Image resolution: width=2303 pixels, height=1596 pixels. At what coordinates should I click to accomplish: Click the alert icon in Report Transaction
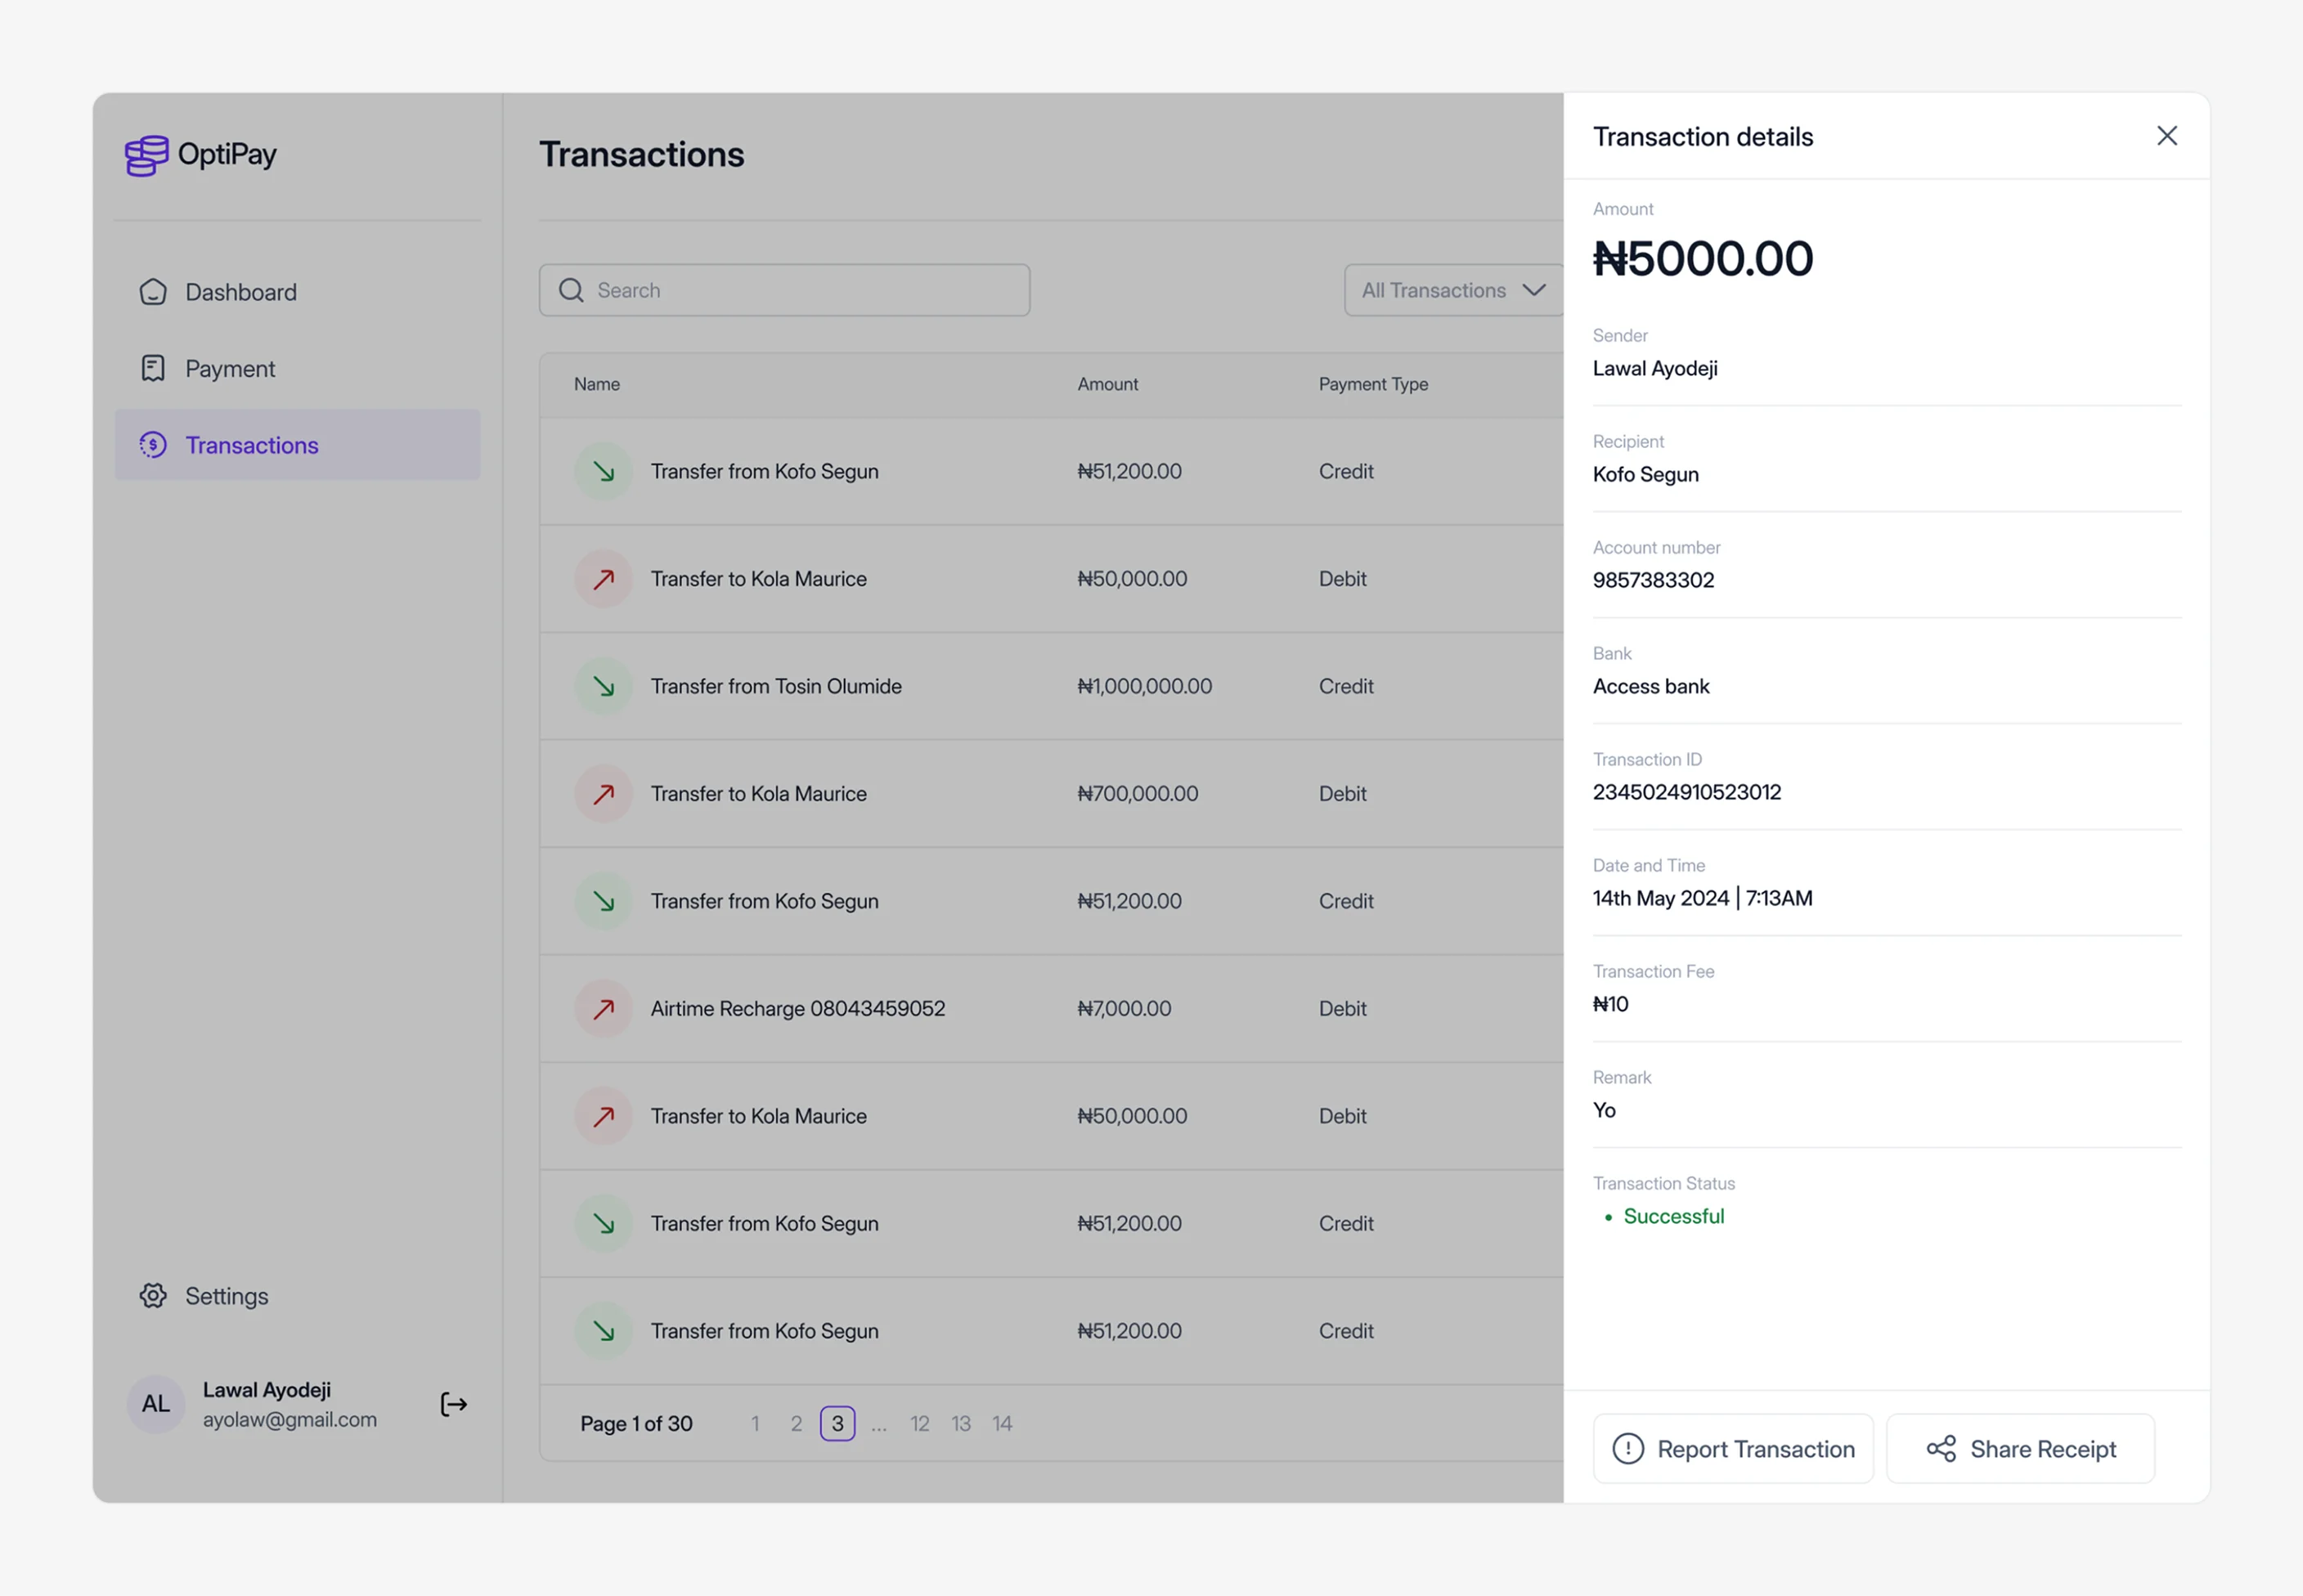[1628, 1449]
